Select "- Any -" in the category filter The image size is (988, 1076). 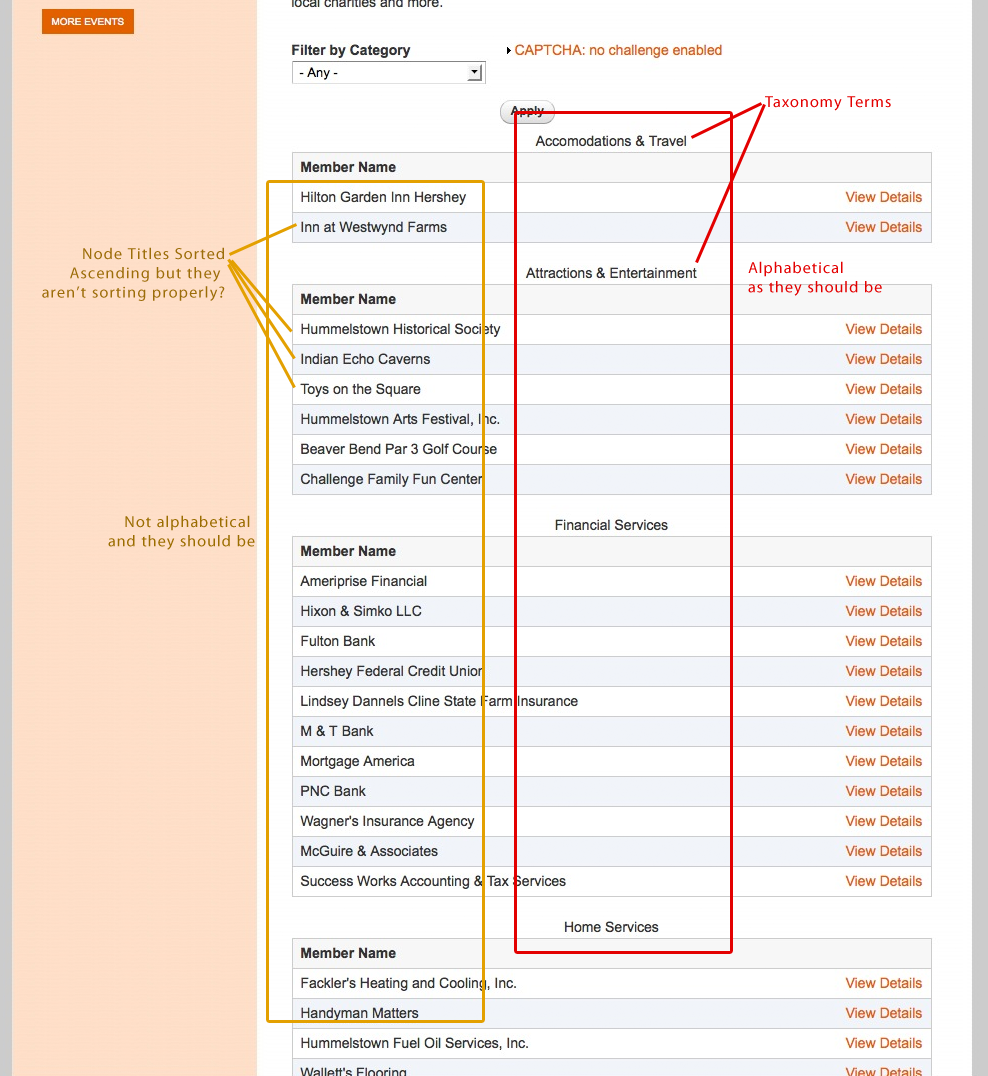coord(370,72)
